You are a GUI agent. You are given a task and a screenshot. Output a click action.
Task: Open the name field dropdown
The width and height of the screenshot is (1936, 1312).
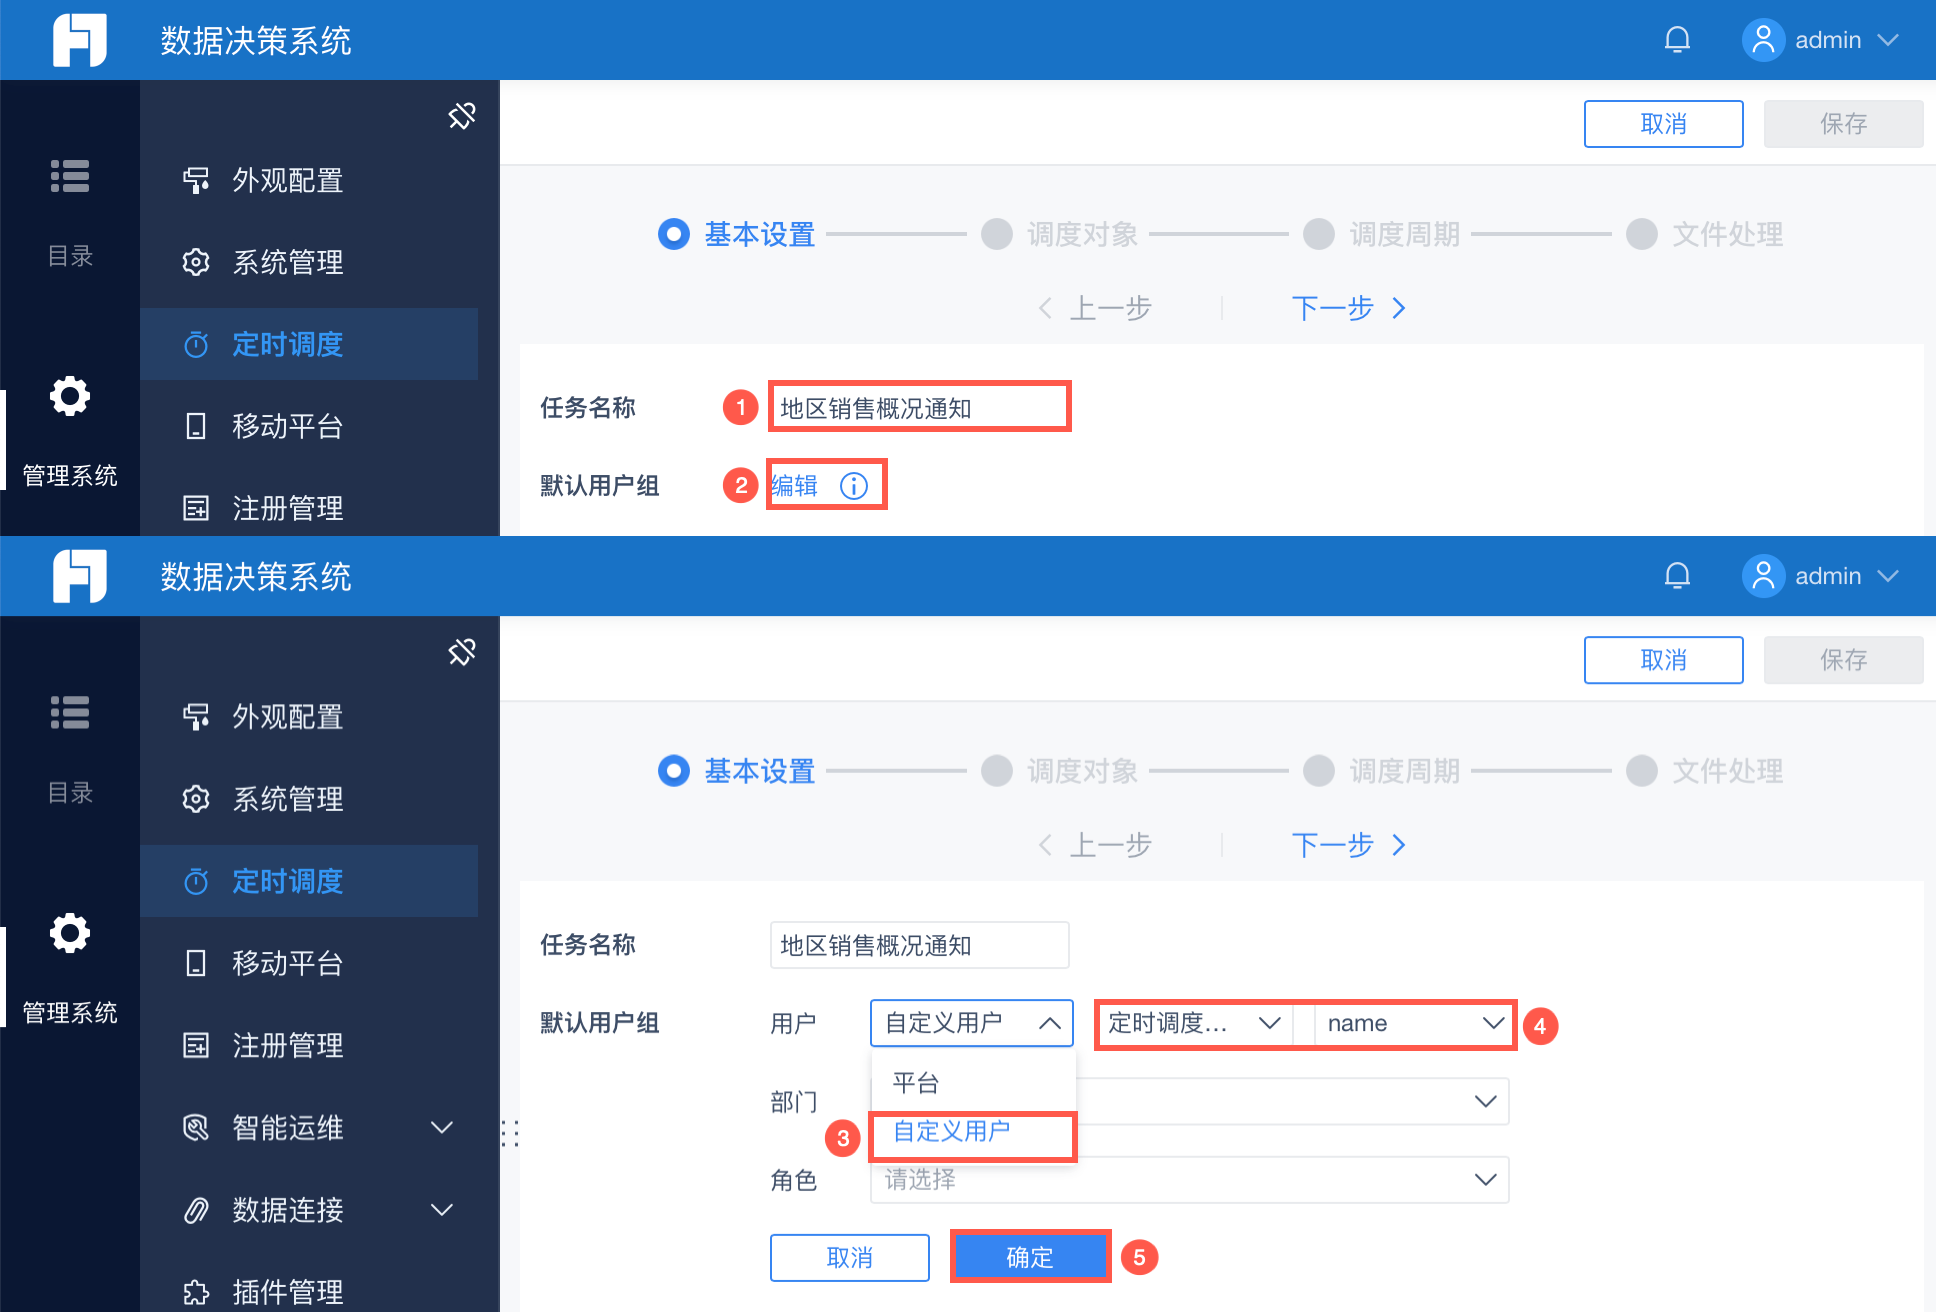pyautogui.click(x=1412, y=1023)
